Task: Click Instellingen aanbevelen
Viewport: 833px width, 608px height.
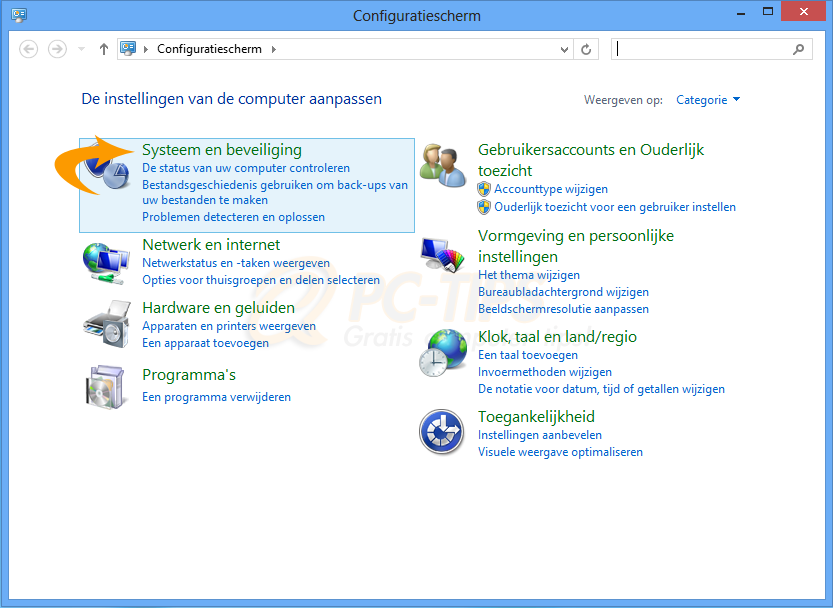Action: pos(540,435)
